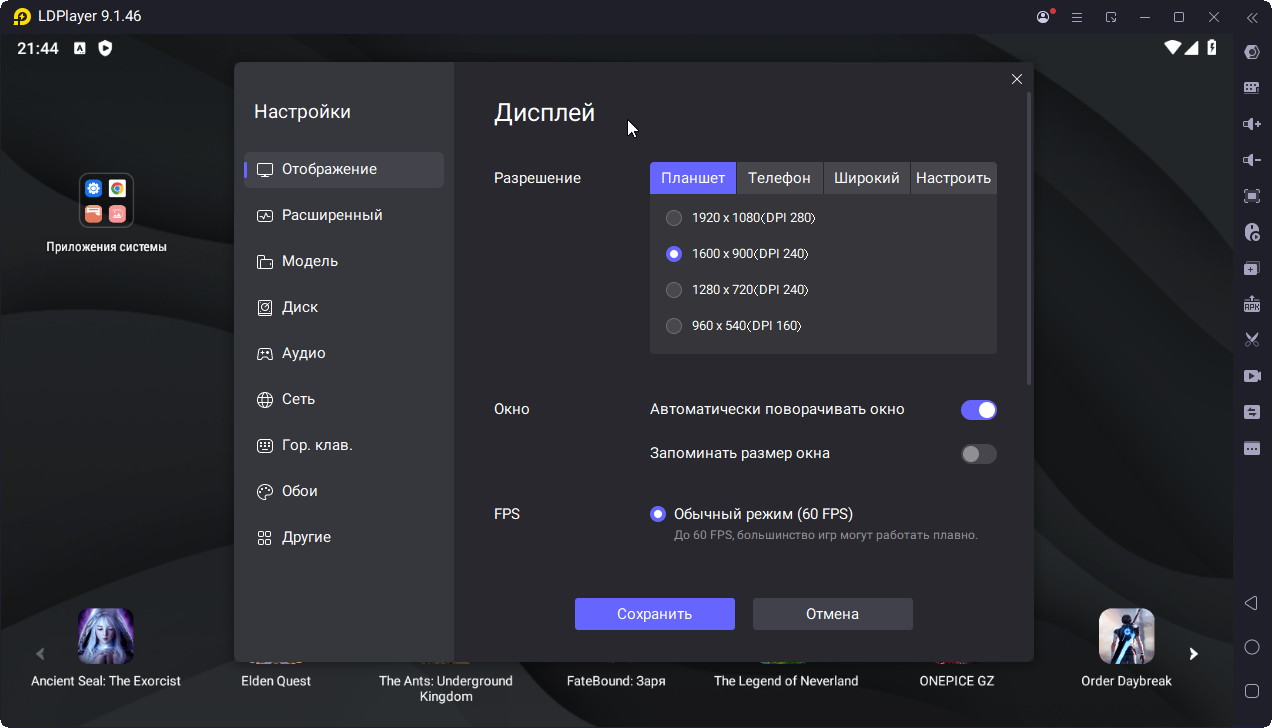Toggle fullscreen mode from the sidebar
This screenshot has height=728, width=1272.
1251,196
